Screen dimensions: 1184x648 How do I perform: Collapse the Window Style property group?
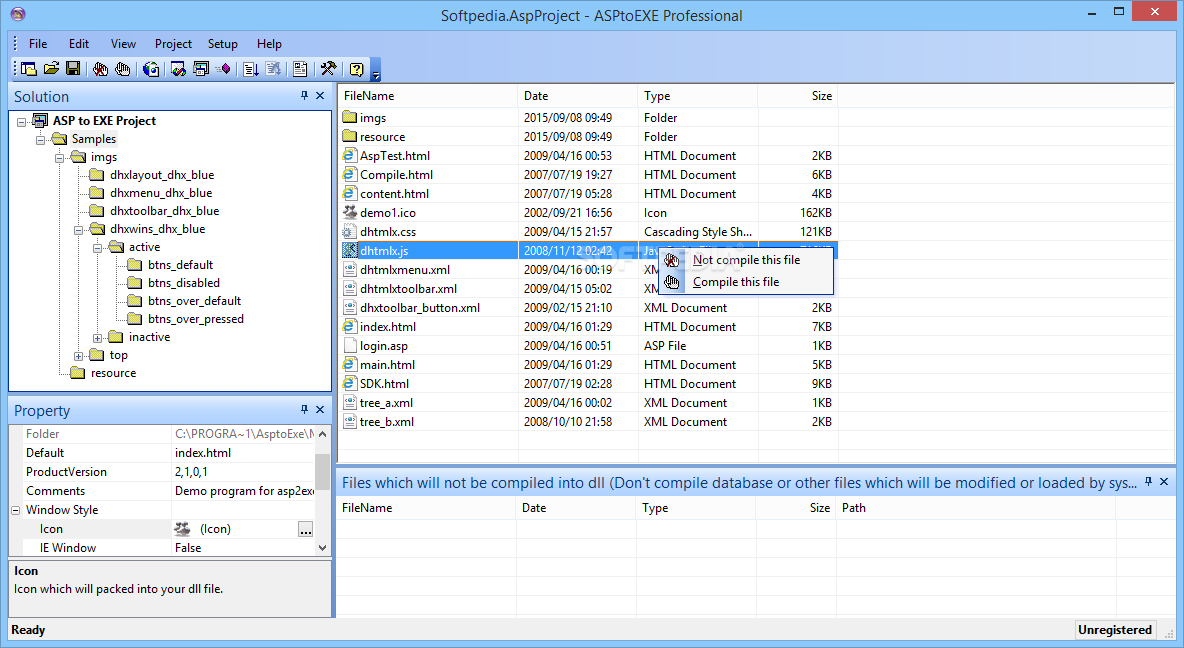click(15, 511)
